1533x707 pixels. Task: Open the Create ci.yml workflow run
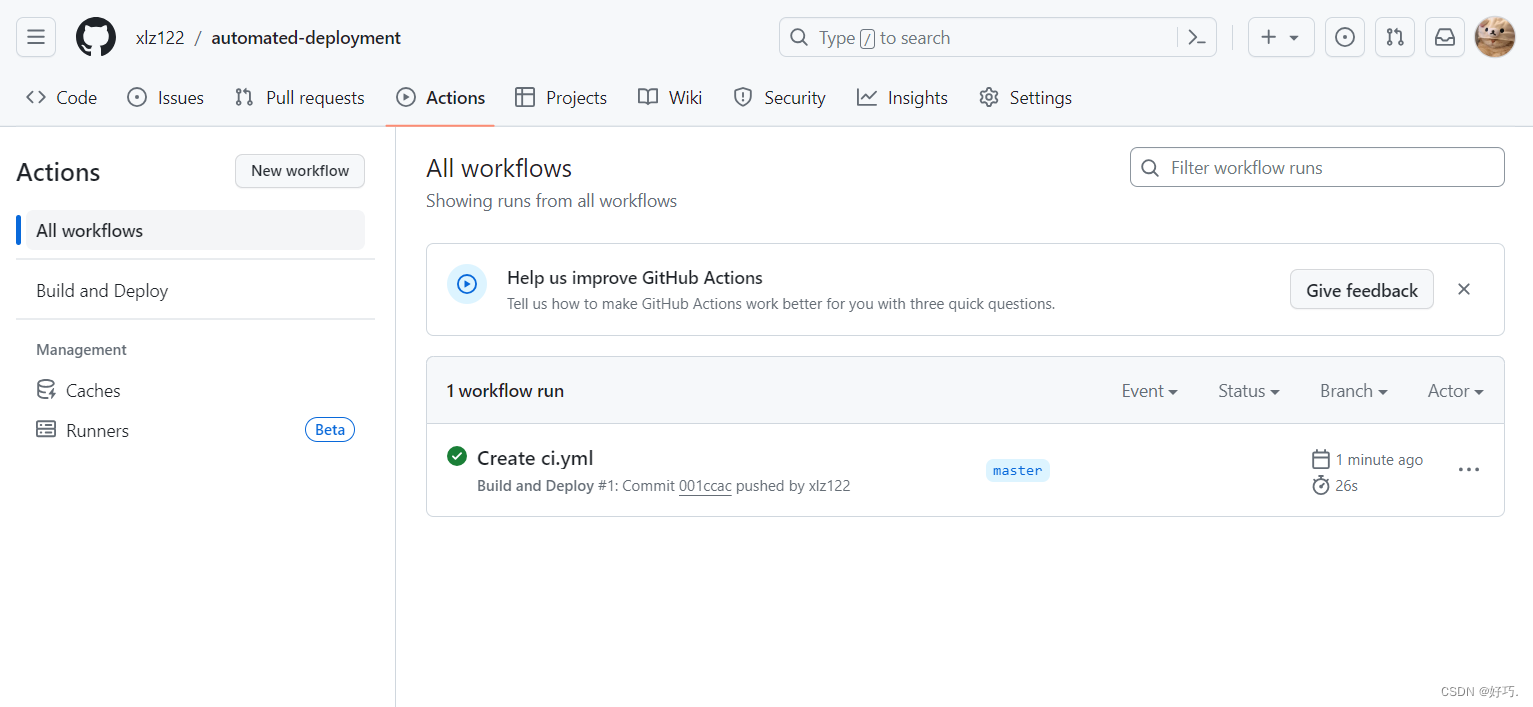click(535, 458)
